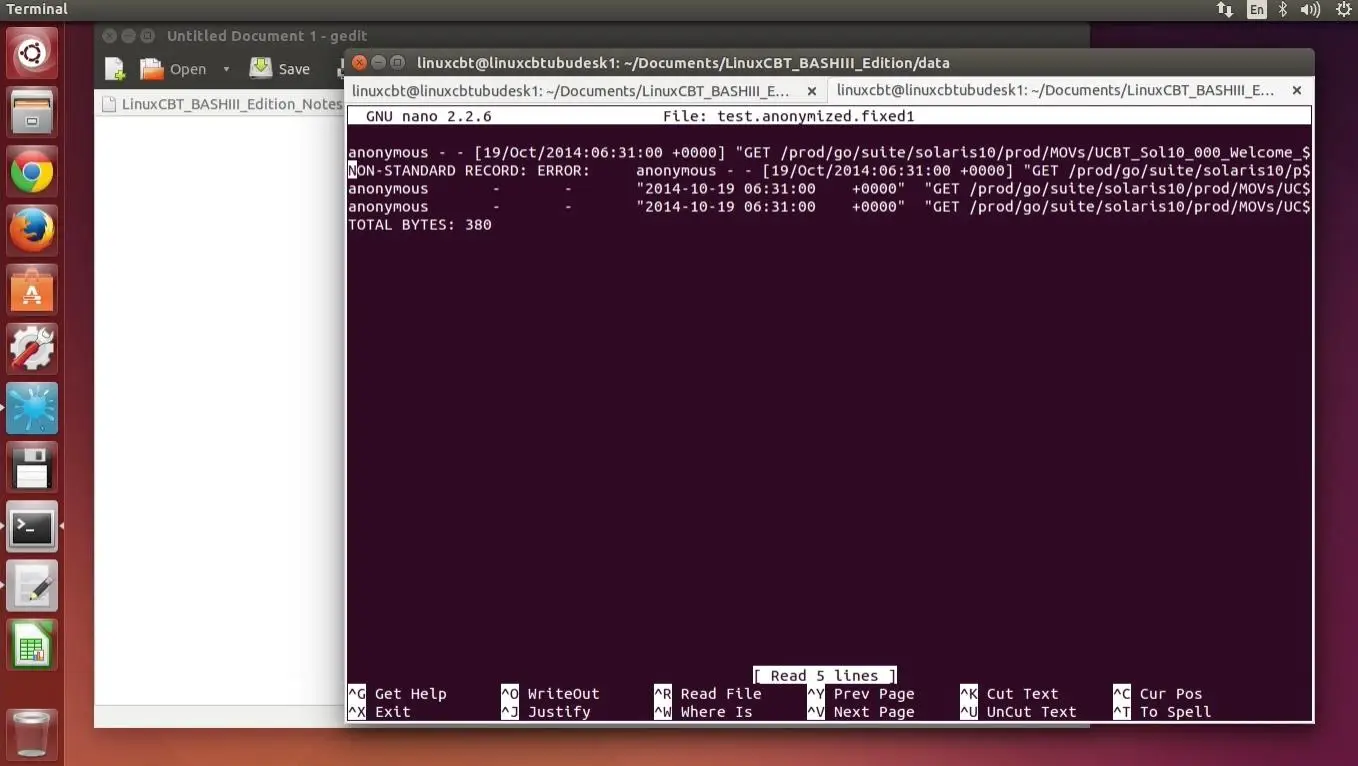Click the '^V Next Page' nano shortcut
Image resolution: width=1358 pixels, height=766 pixels.
coord(861,712)
